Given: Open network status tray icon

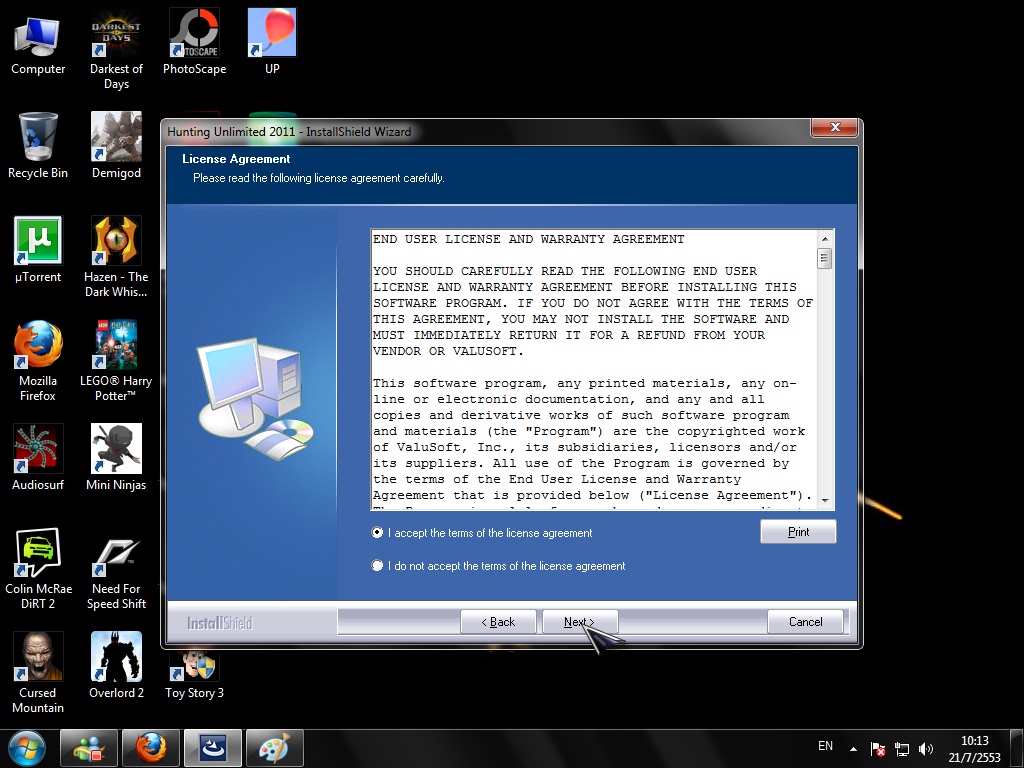Looking at the screenshot, I should click(902, 749).
